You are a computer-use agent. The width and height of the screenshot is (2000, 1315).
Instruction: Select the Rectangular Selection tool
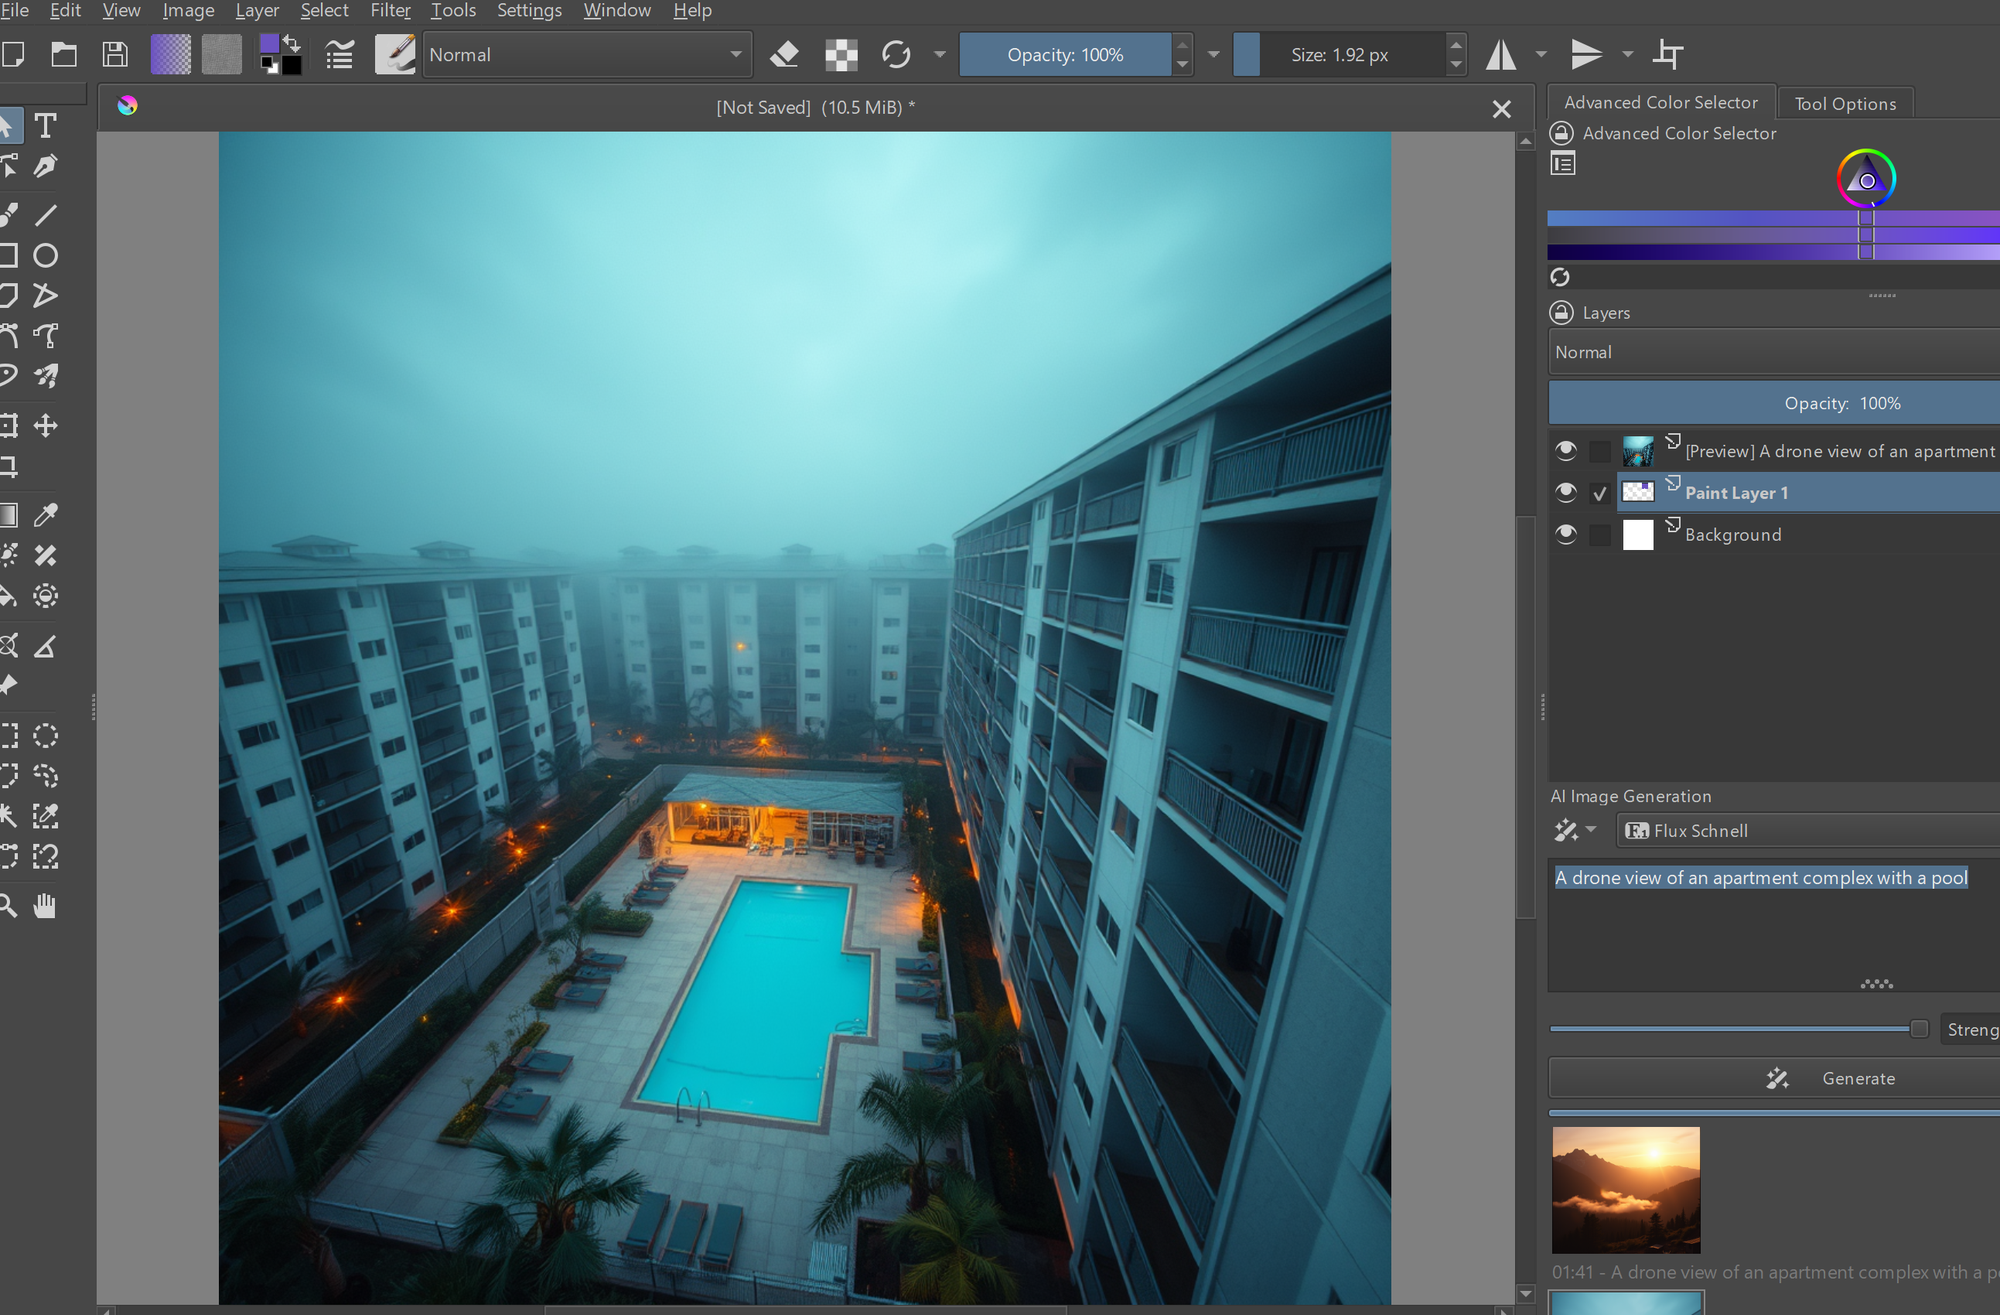9,735
